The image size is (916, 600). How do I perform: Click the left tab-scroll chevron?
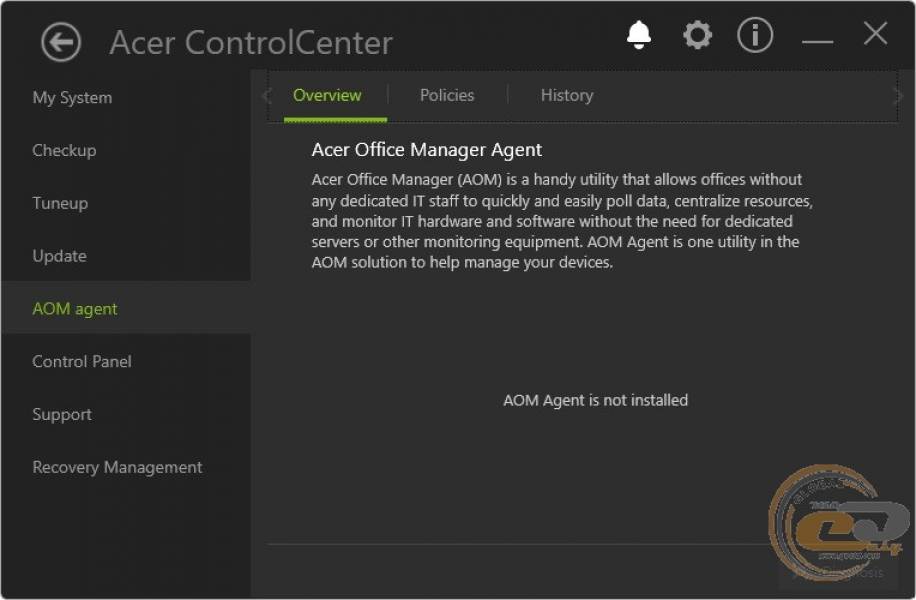(267, 96)
